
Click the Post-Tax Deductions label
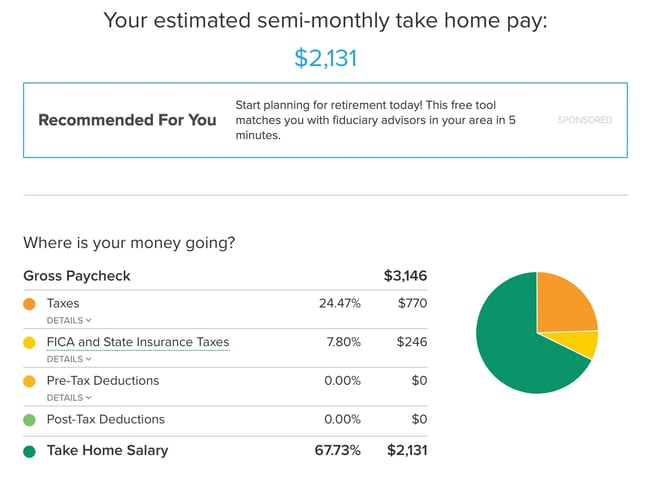pos(106,420)
